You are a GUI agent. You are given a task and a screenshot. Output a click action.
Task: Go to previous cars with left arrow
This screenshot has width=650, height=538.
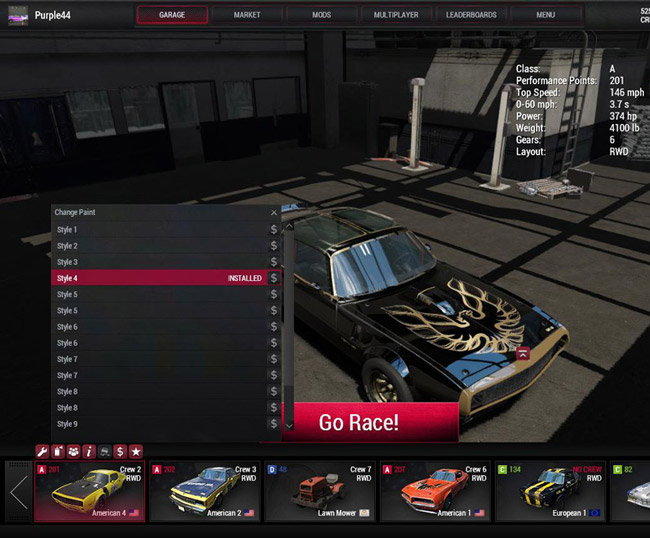coord(19,492)
